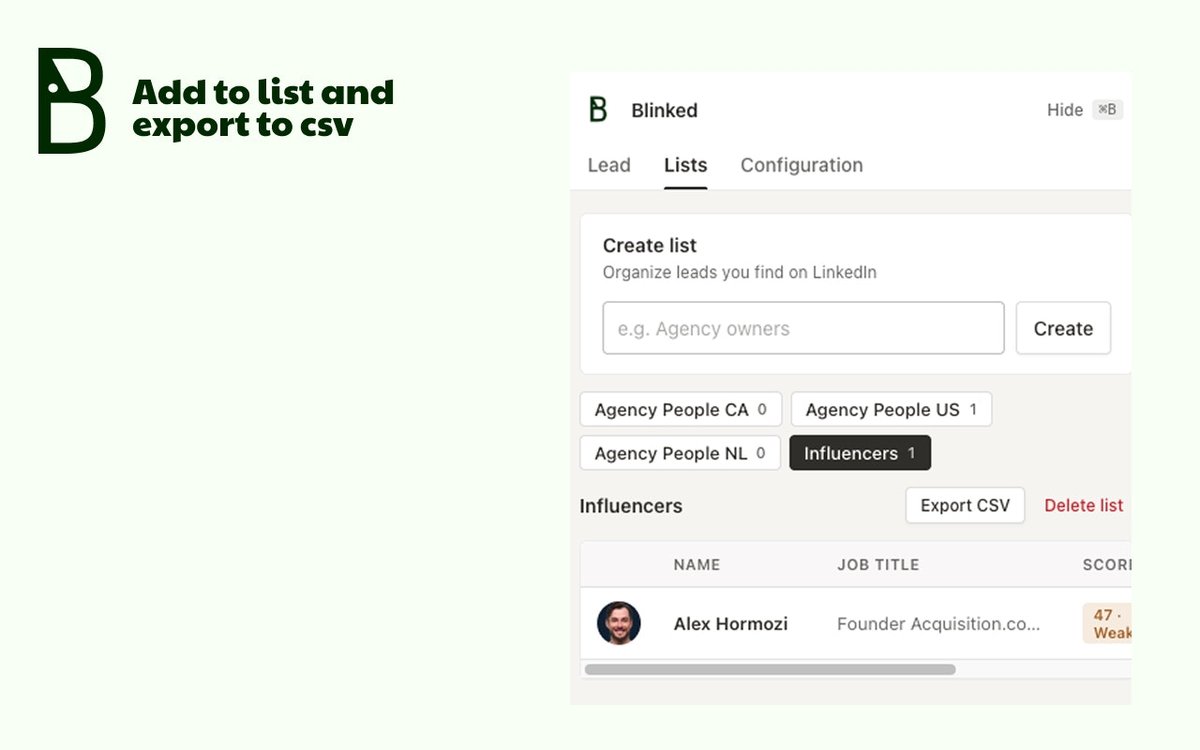Image resolution: width=1200 pixels, height=750 pixels.
Task: Export the Influencers list as CSV
Action: (x=965, y=505)
